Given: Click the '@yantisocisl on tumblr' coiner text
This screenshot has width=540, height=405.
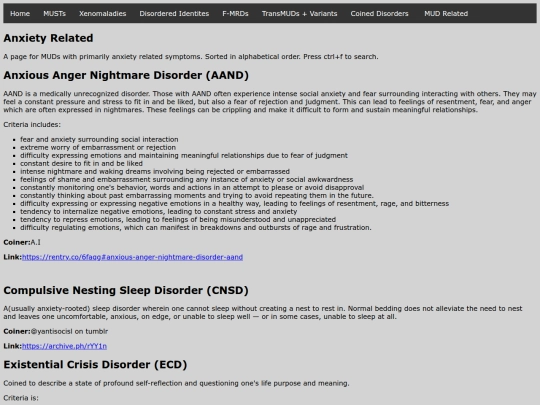Looking at the screenshot, I should (x=69, y=331).
